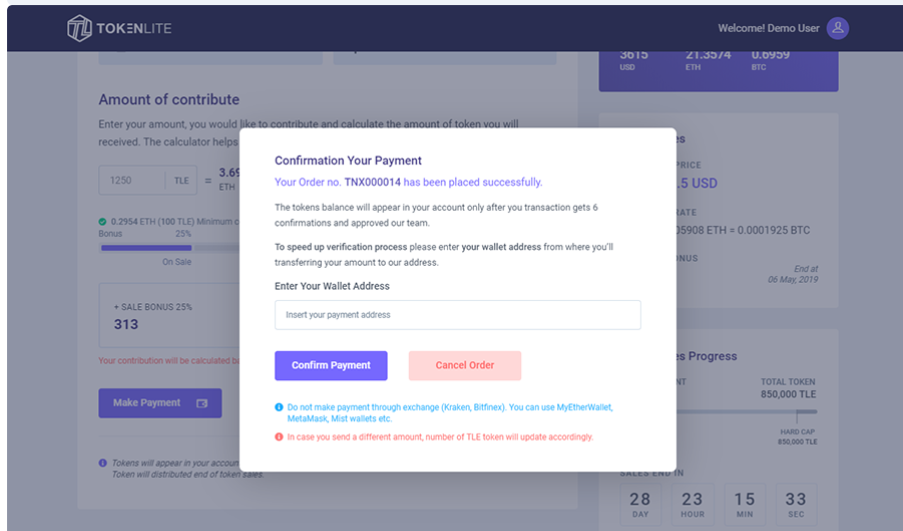Screen dimensions: 903x531
Task: Click the info icon beside 'Tokens will appear'
Action: (103, 463)
